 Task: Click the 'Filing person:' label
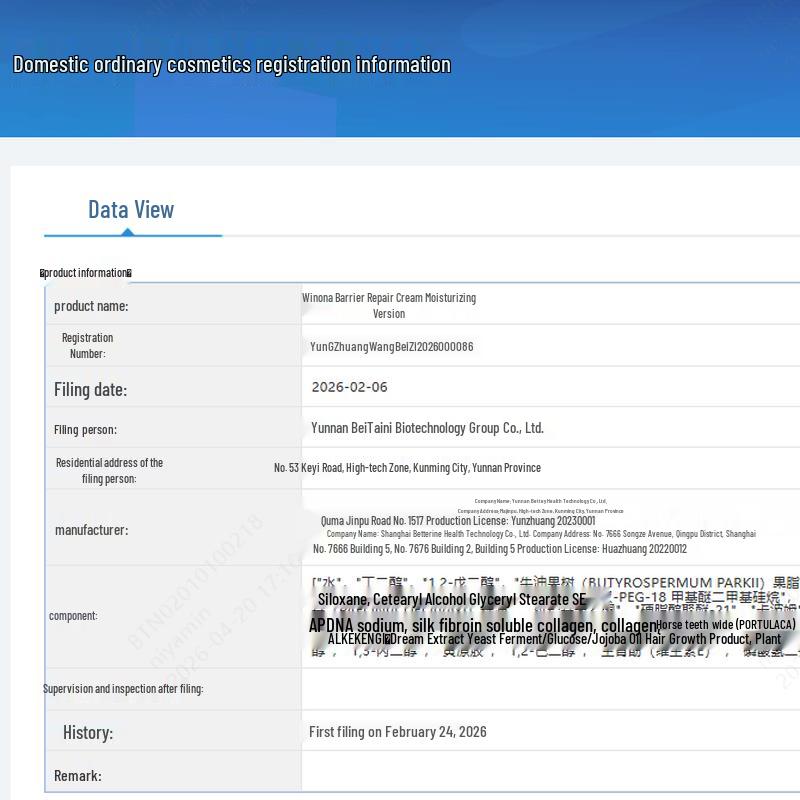pyautogui.click(x=85, y=430)
